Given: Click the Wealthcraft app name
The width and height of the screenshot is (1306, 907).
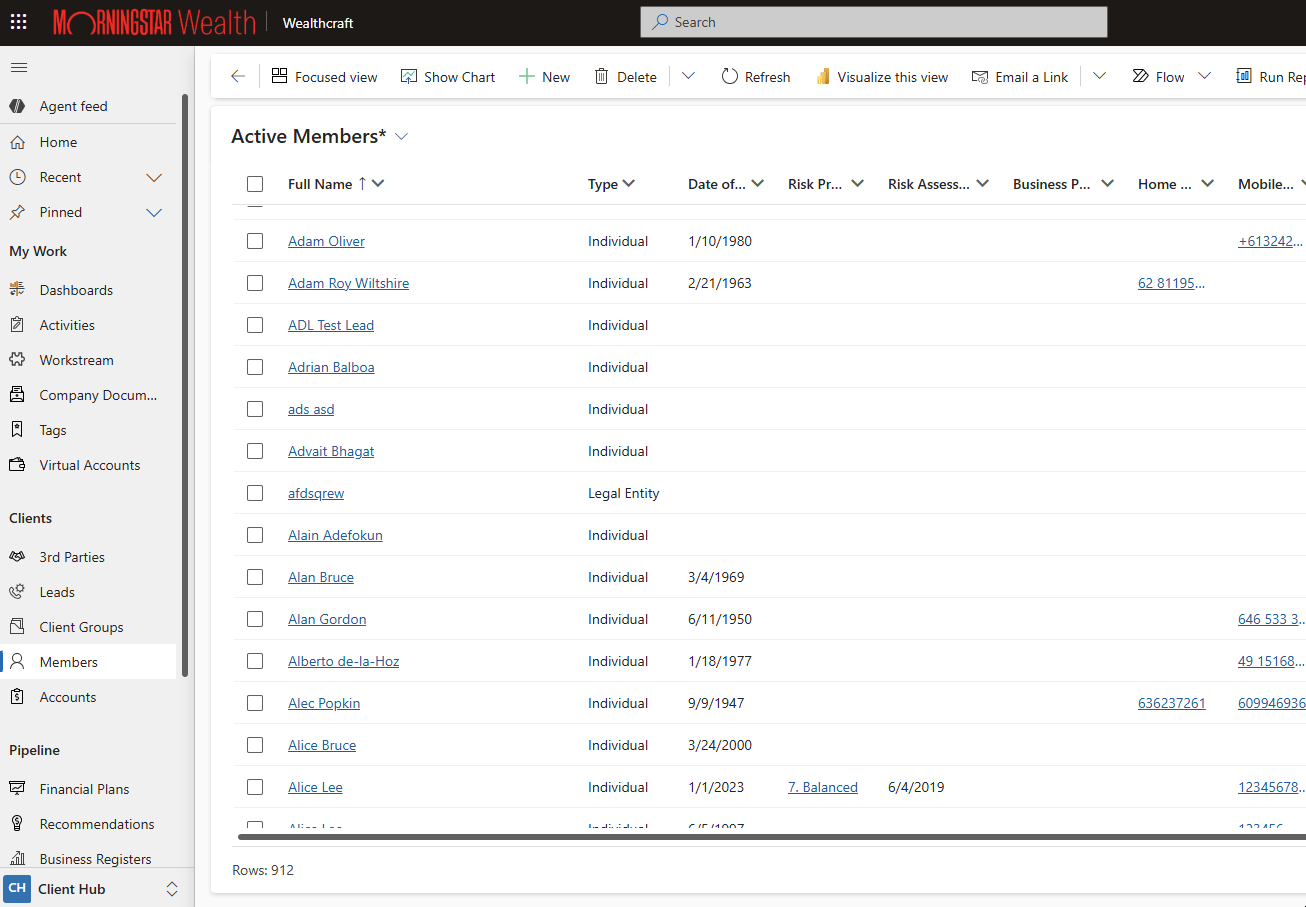Looking at the screenshot, I should pyautogui.click(x=318, y=22).
